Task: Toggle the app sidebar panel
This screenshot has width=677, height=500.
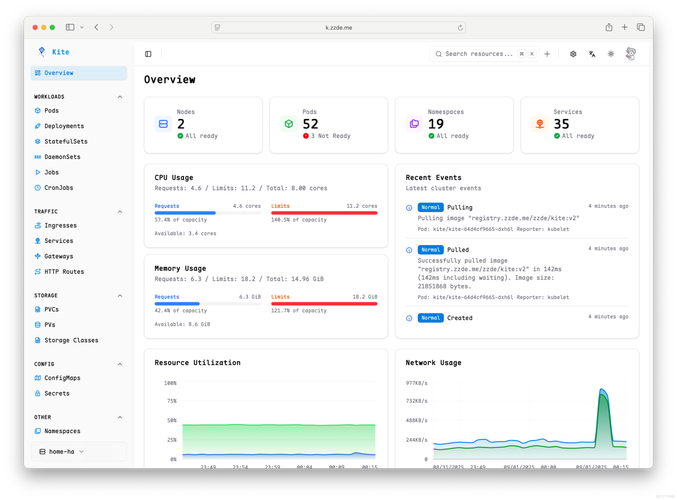Action: [x=148, y=54]
